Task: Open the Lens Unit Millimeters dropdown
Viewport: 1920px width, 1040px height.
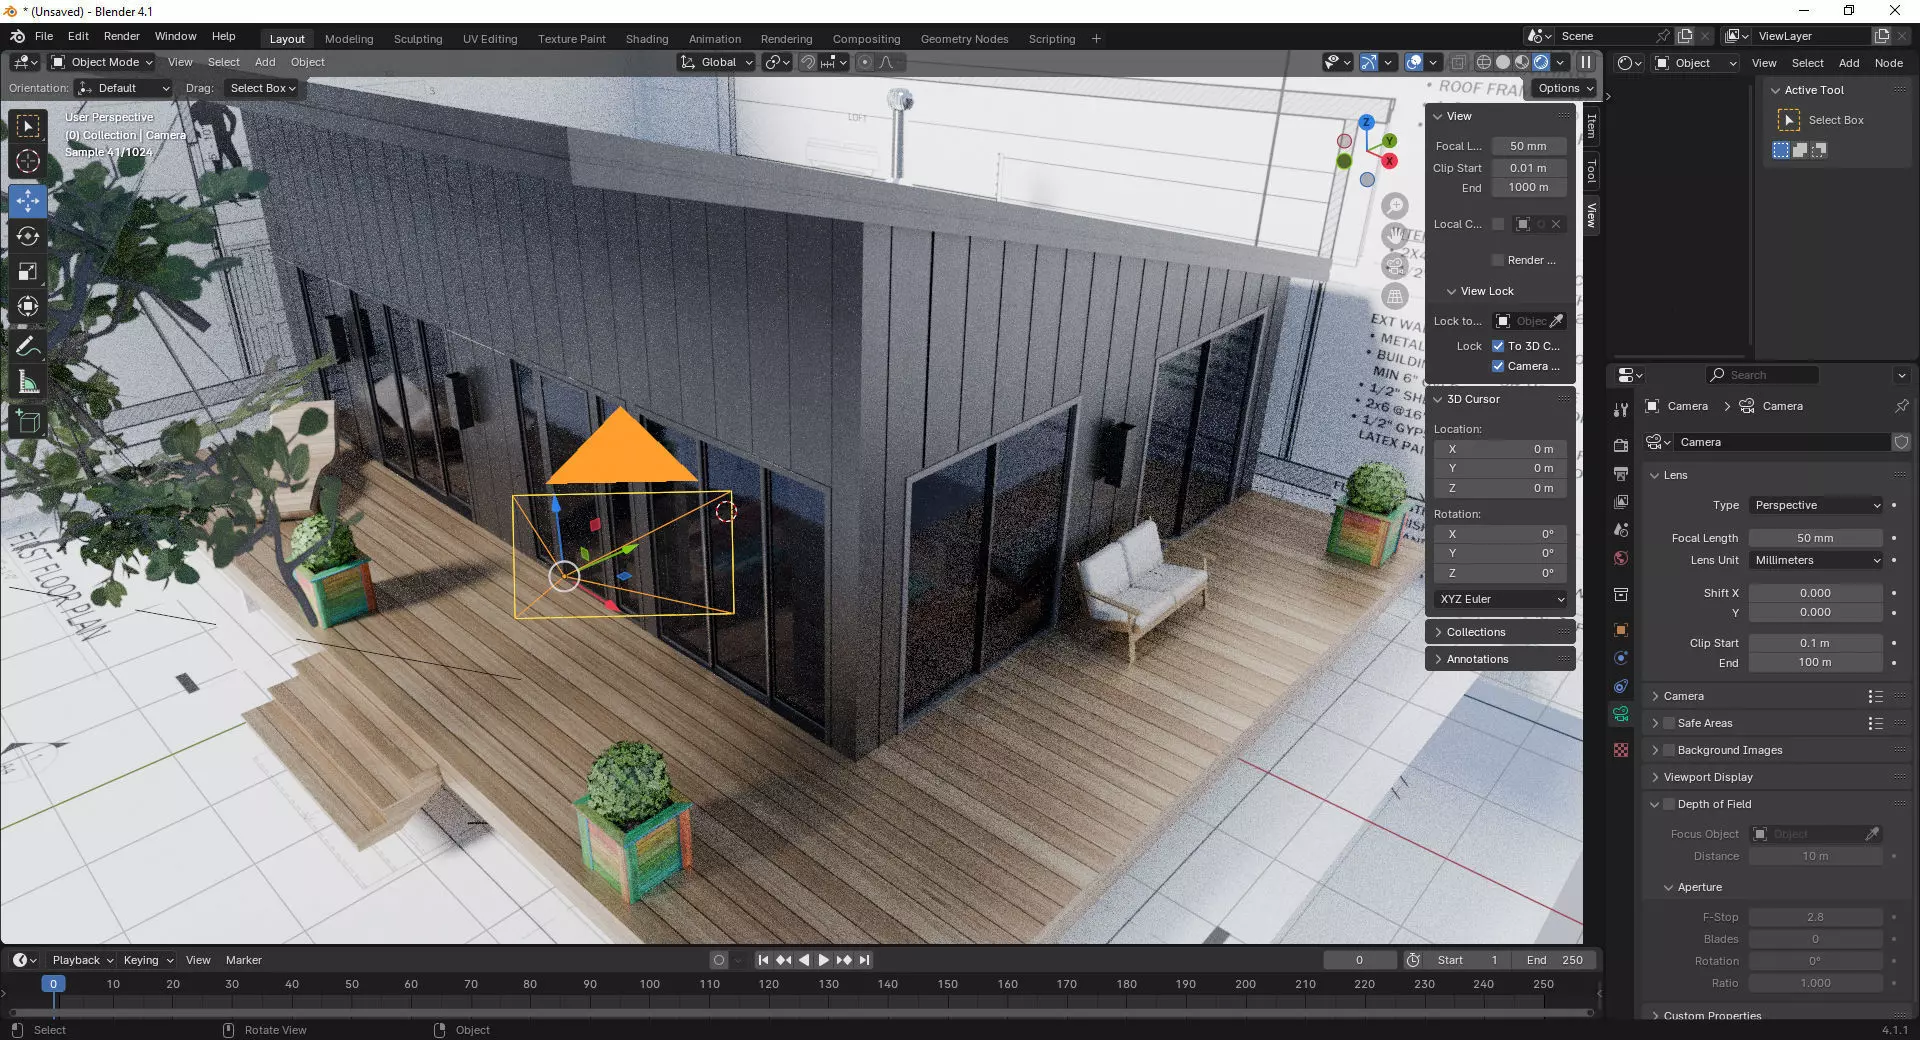Action: [x=1816, y=560]
